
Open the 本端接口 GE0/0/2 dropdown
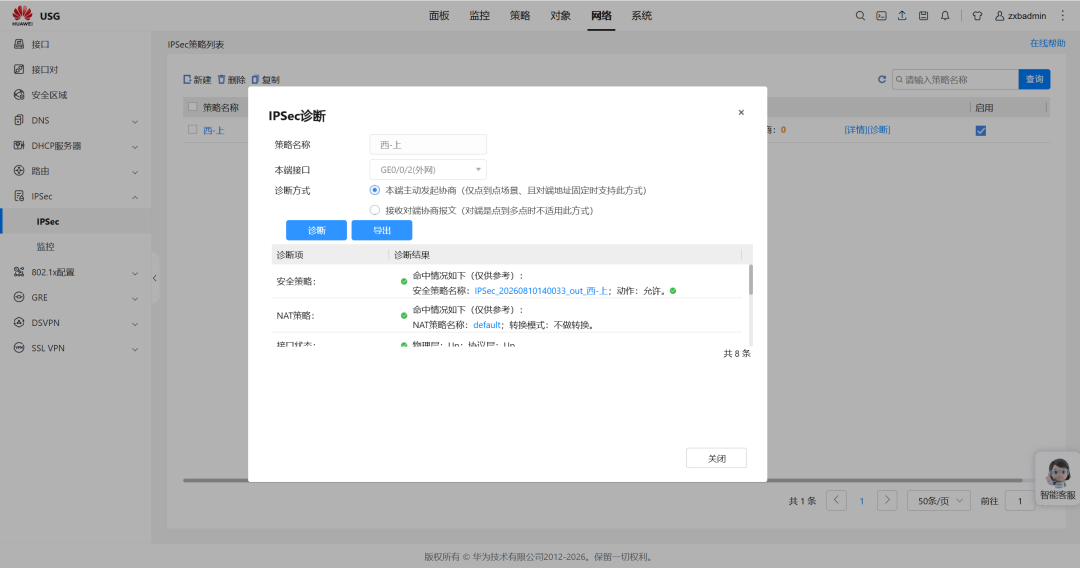coord(428,169)
